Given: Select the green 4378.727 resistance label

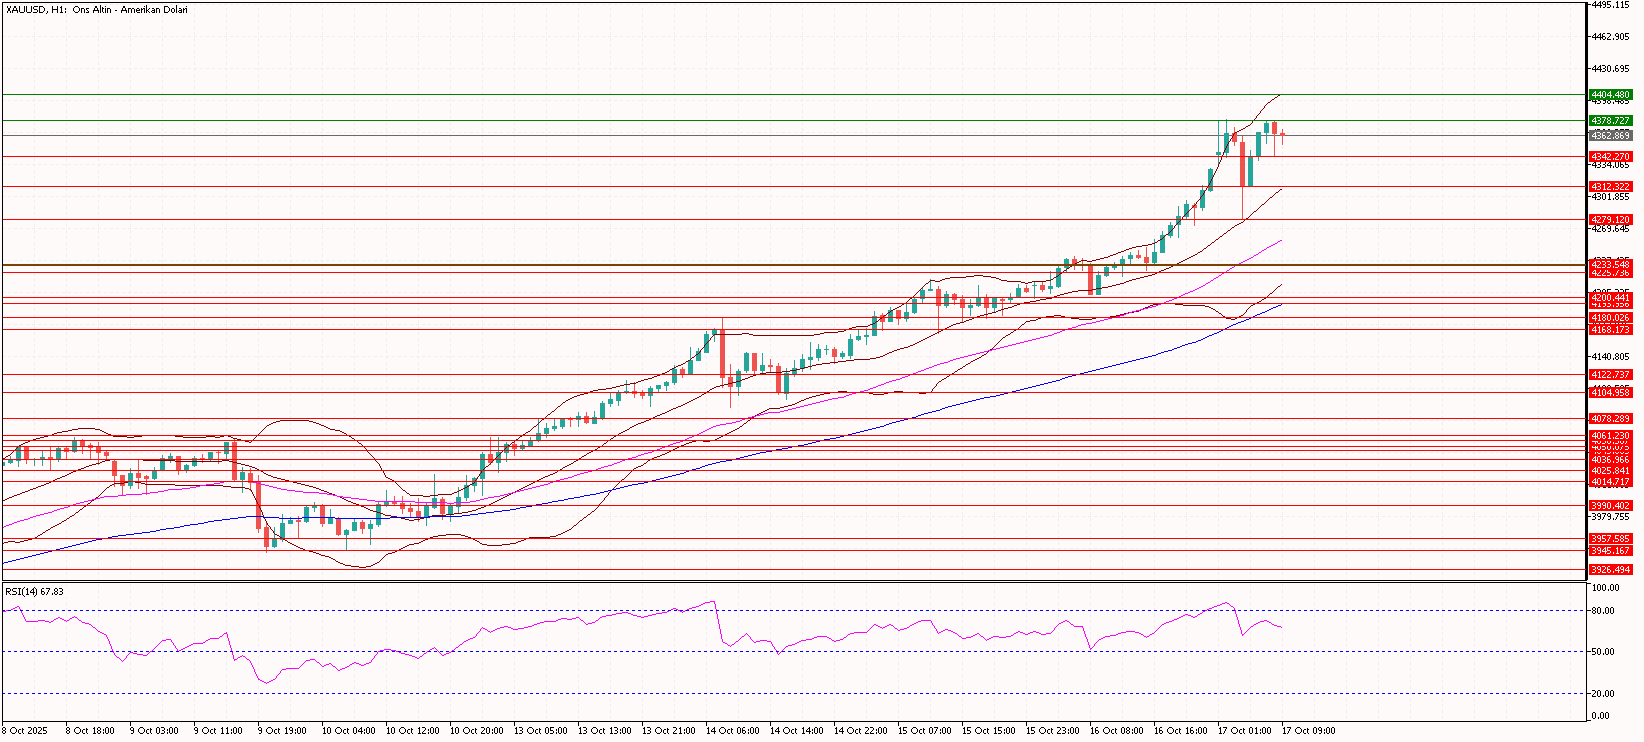Looking at the screenshot, I should [x=1610, y=121].
